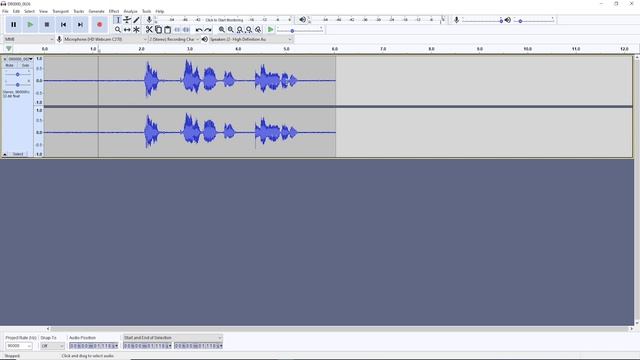The height and width of the screenshot is (360, 640).
Task: Click the Audio Position time field
Action: click(x=93, y=346)
